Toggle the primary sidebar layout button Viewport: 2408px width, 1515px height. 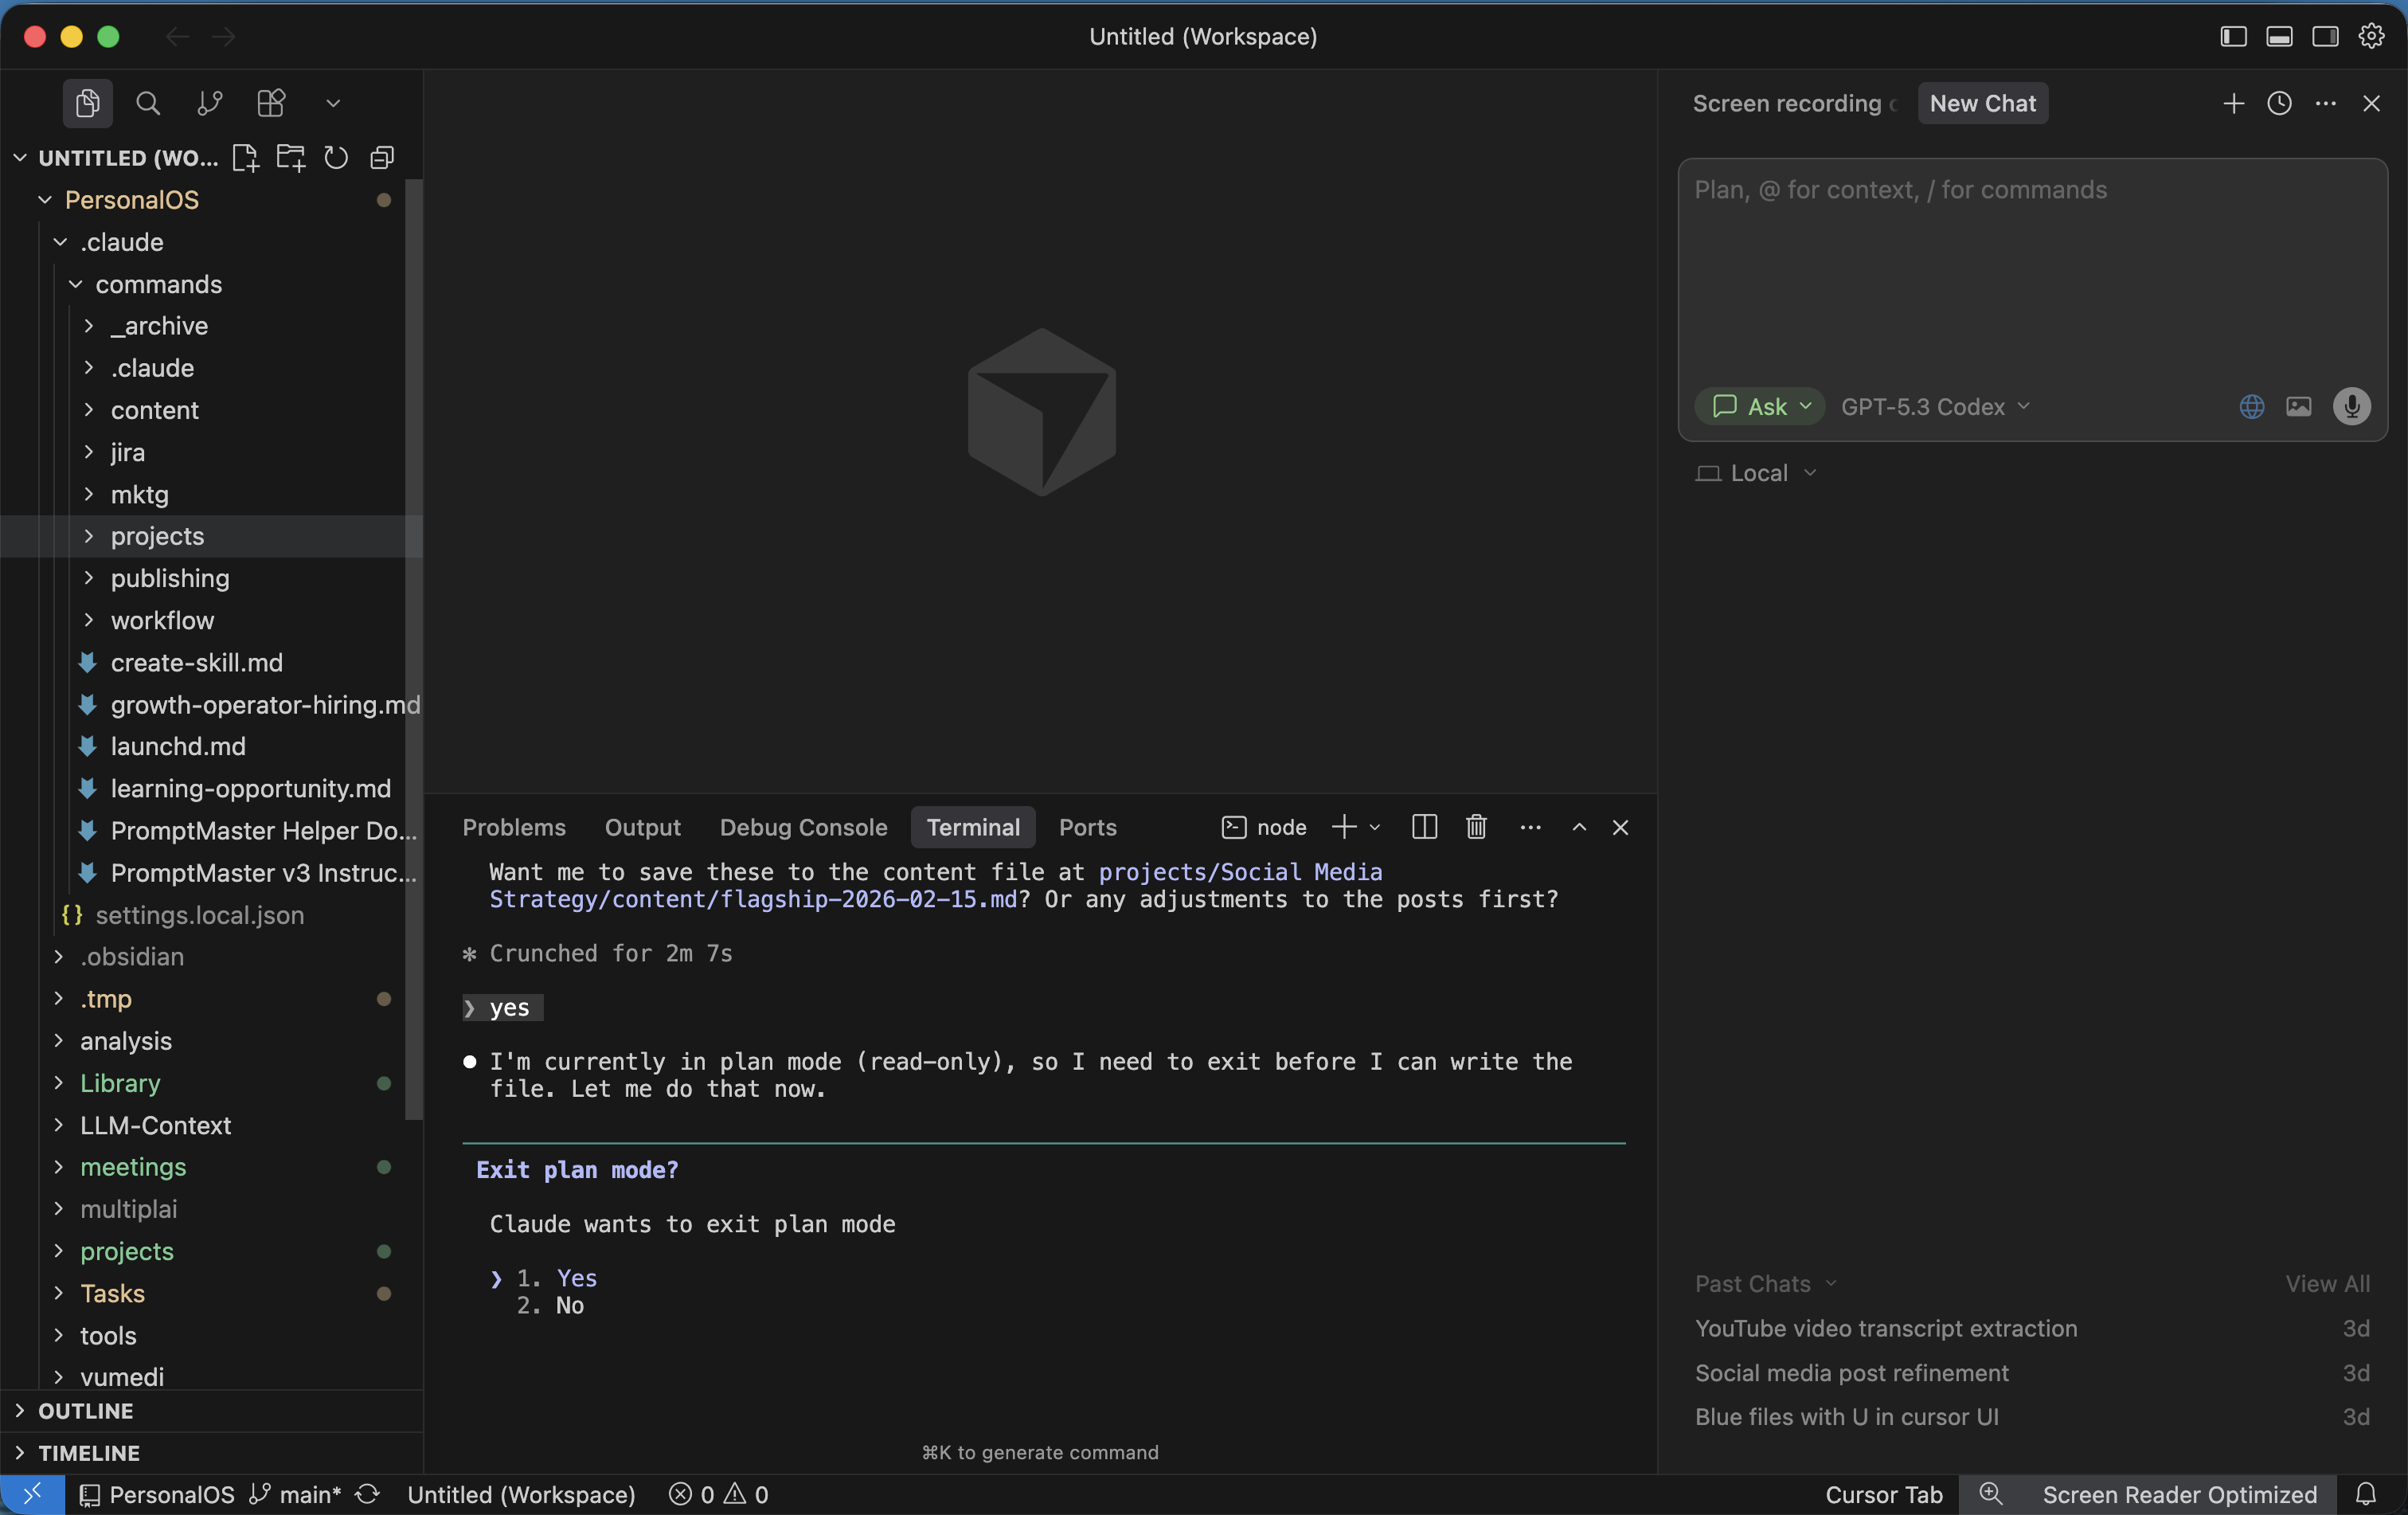(2233, 37)
